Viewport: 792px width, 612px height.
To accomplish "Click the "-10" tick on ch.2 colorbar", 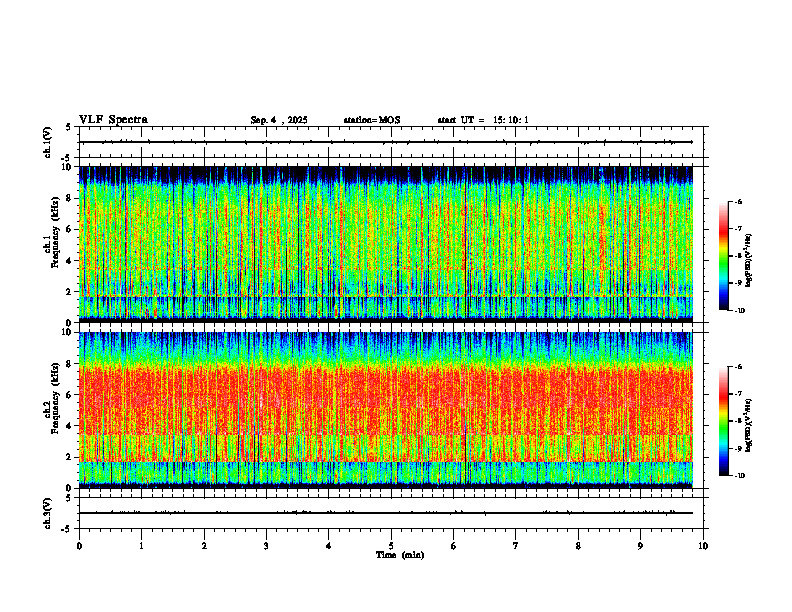I will coord(739,476).
